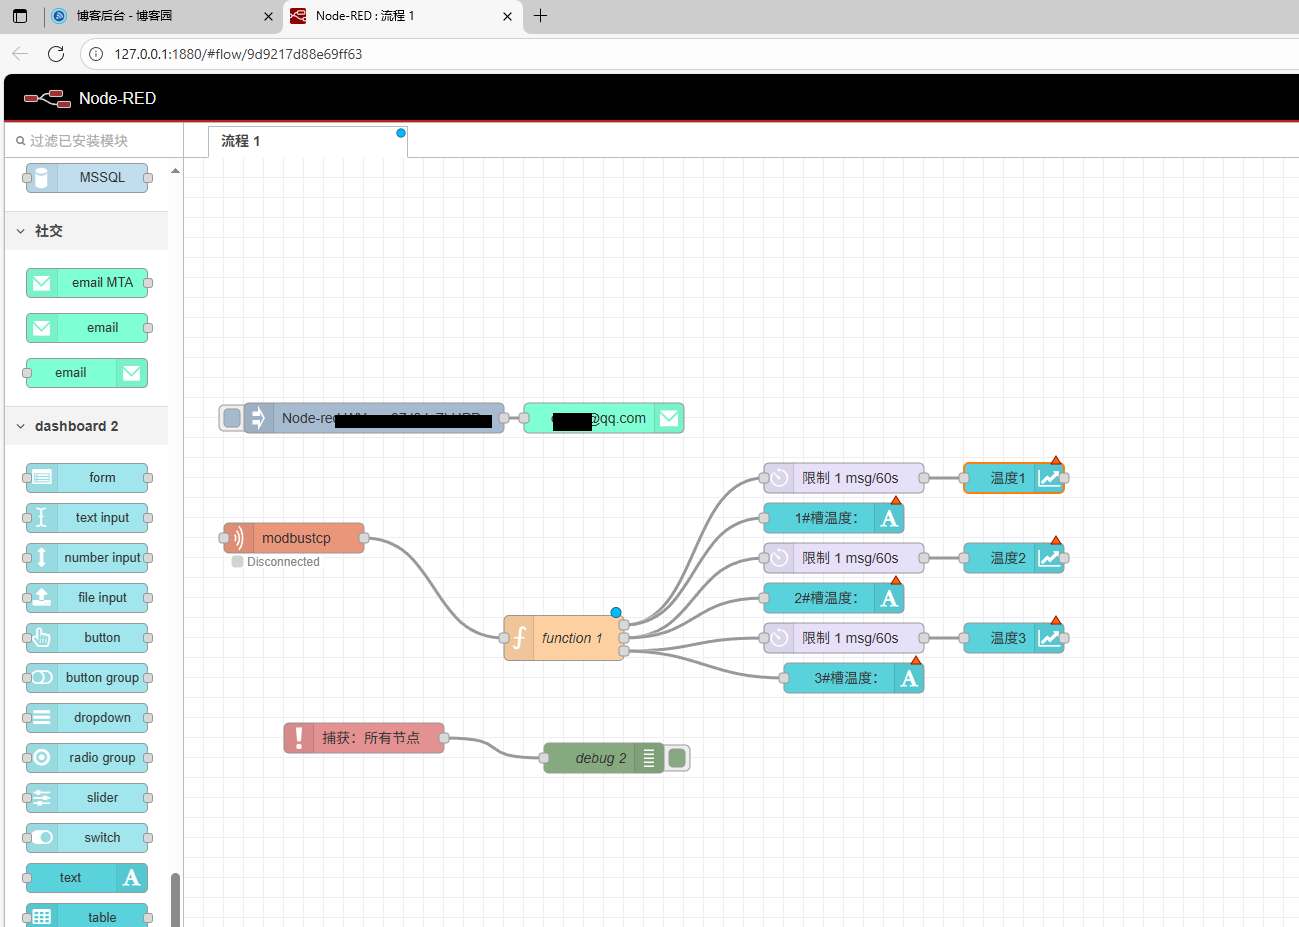Click the 温度1 chart icon
The image size is (1299, 927).
(1049, 478)
